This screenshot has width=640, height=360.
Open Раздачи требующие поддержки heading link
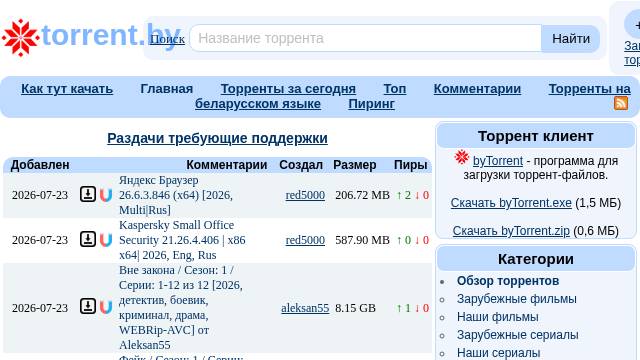point(217,138)
